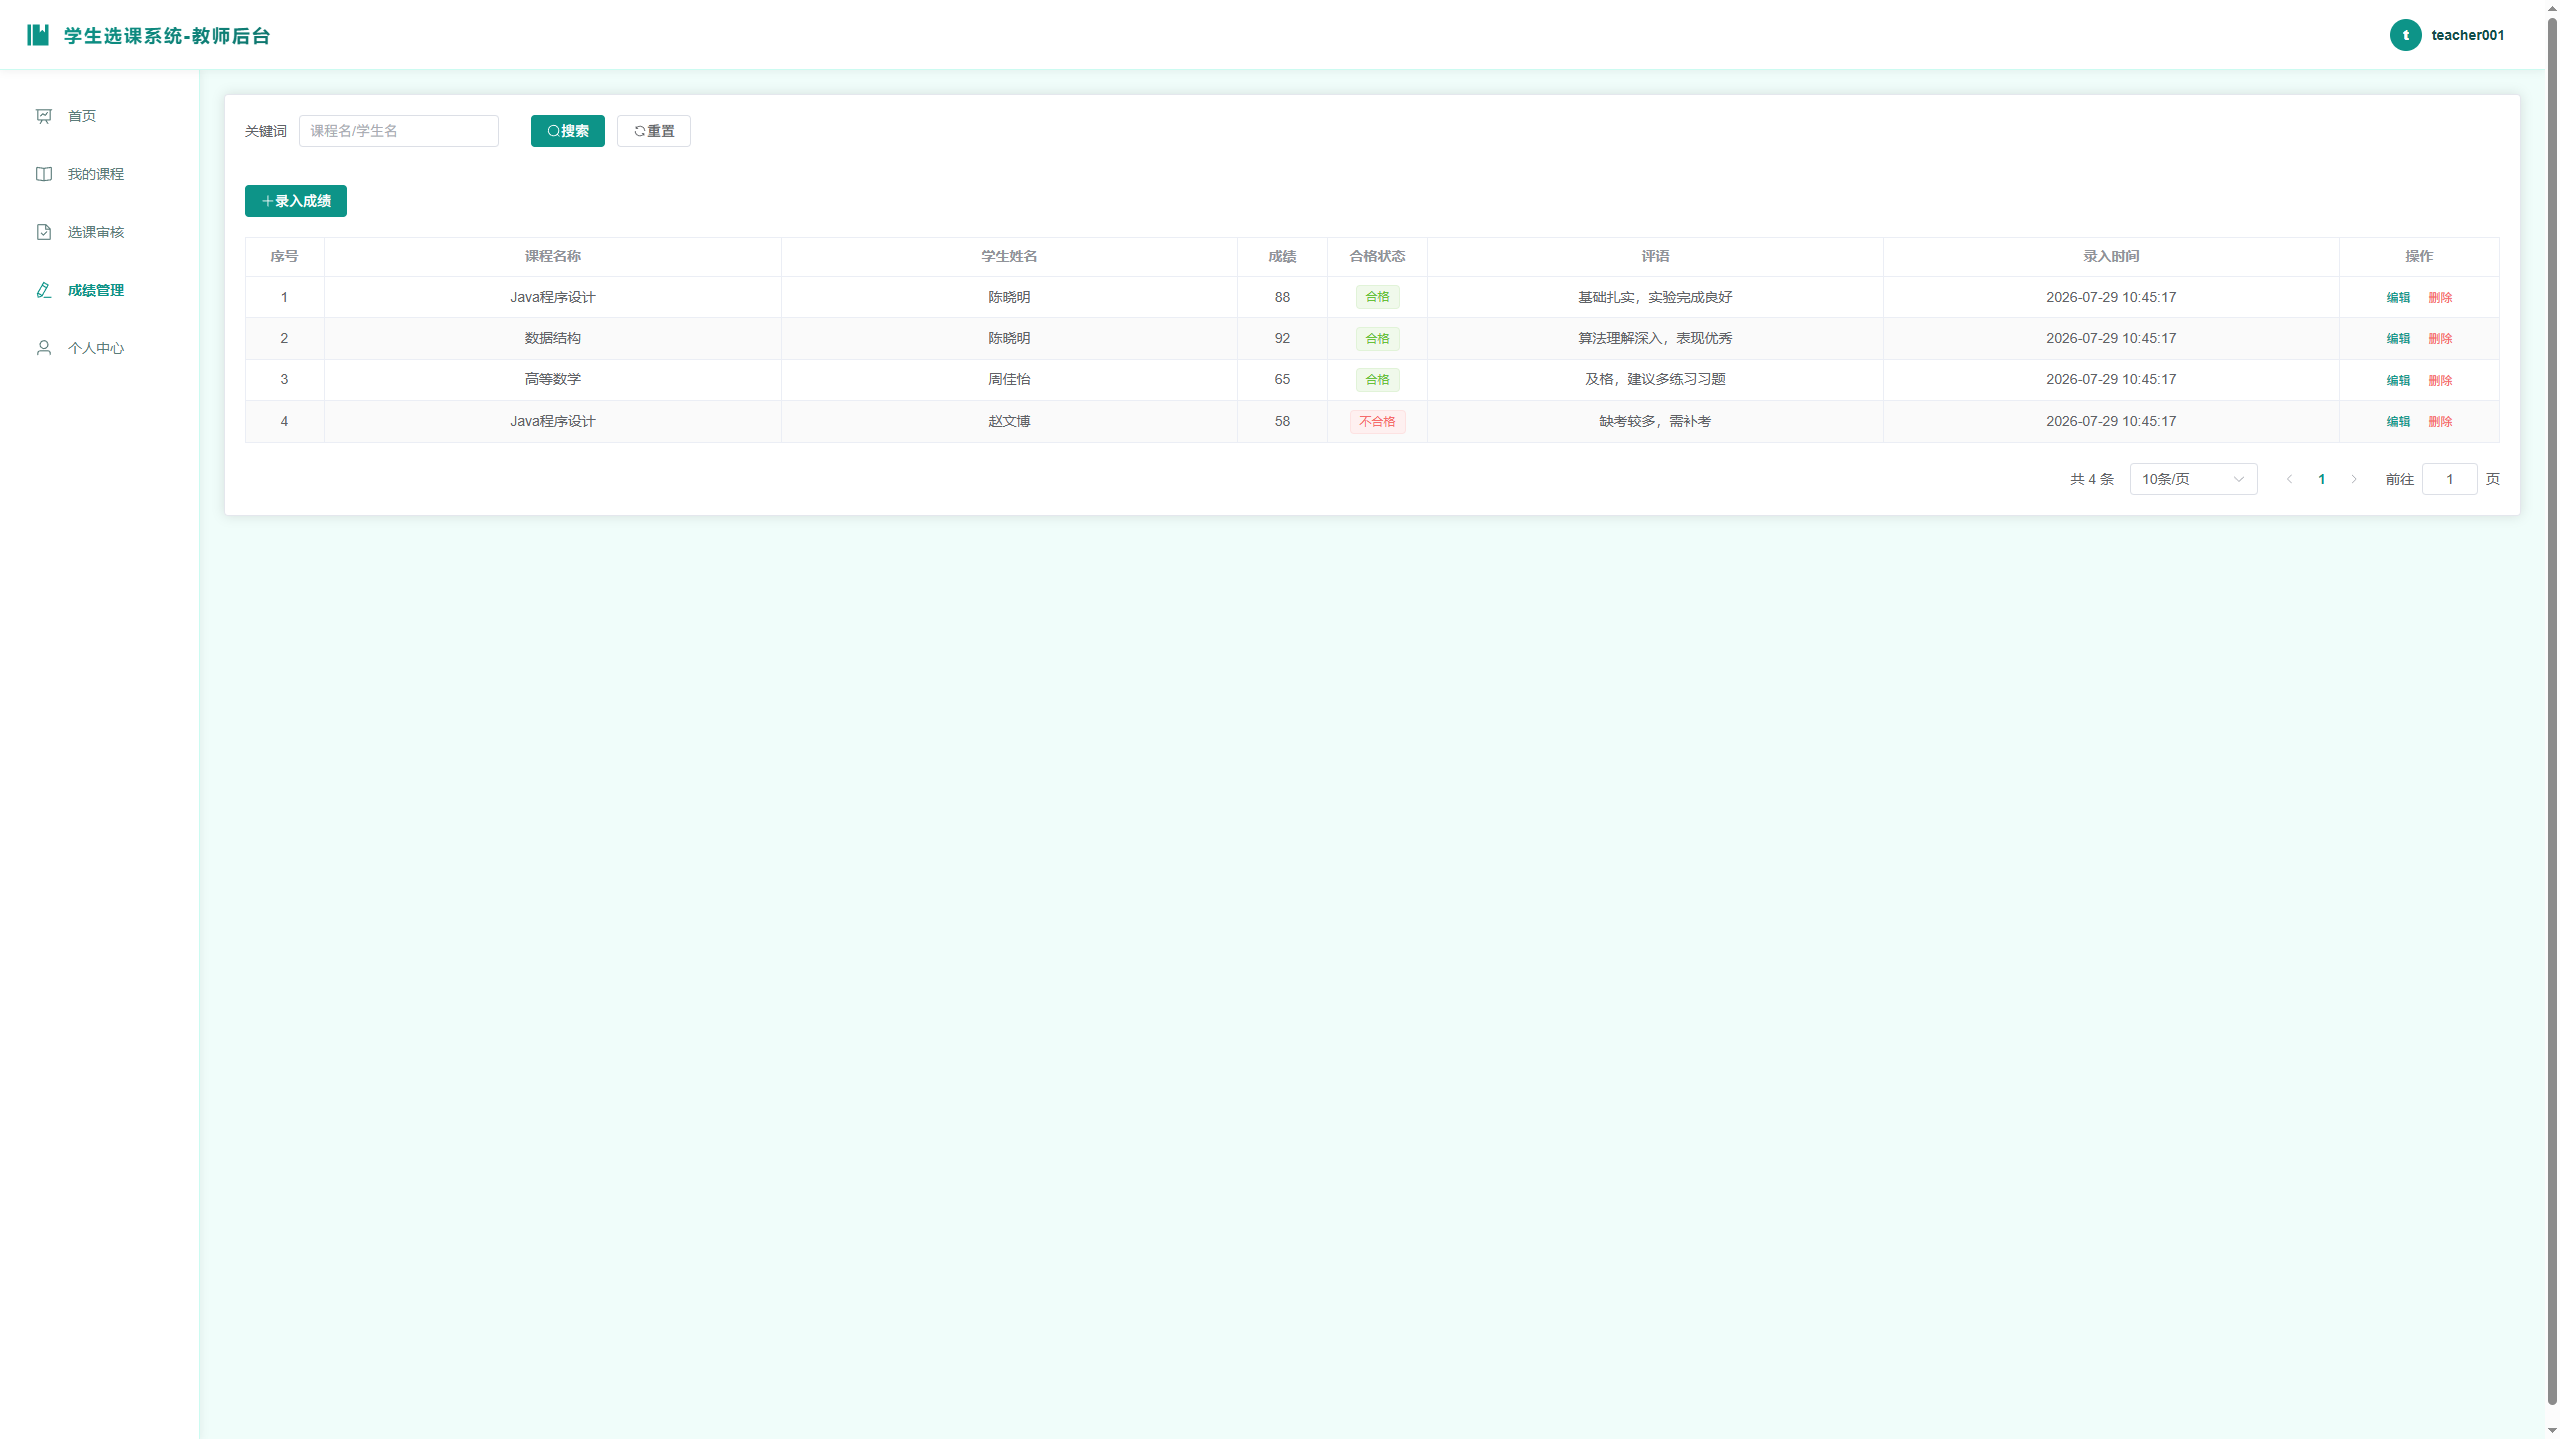Image resolution: width=2560 pixels, height=1439 pixels.
Task: Edit the 赵文博 grade row
Action: pyautogui.click(x=2398, y=421)
